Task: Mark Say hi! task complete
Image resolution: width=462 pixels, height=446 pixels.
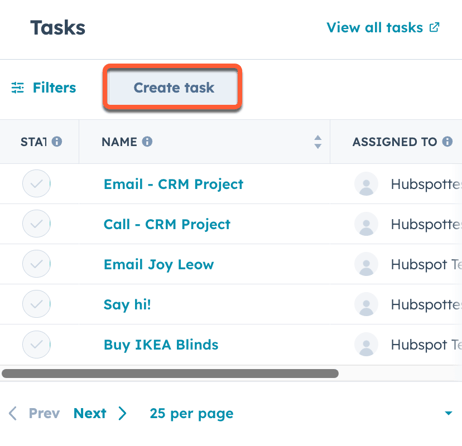Action: point(37,304)
